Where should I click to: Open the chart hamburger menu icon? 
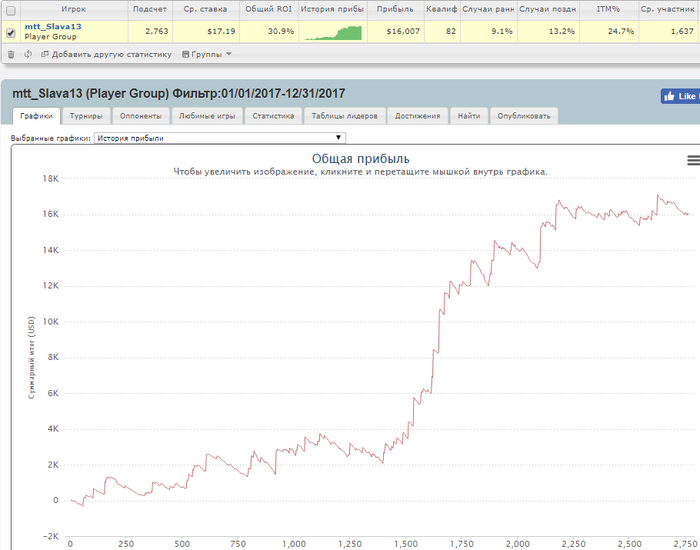pos(694,160)
